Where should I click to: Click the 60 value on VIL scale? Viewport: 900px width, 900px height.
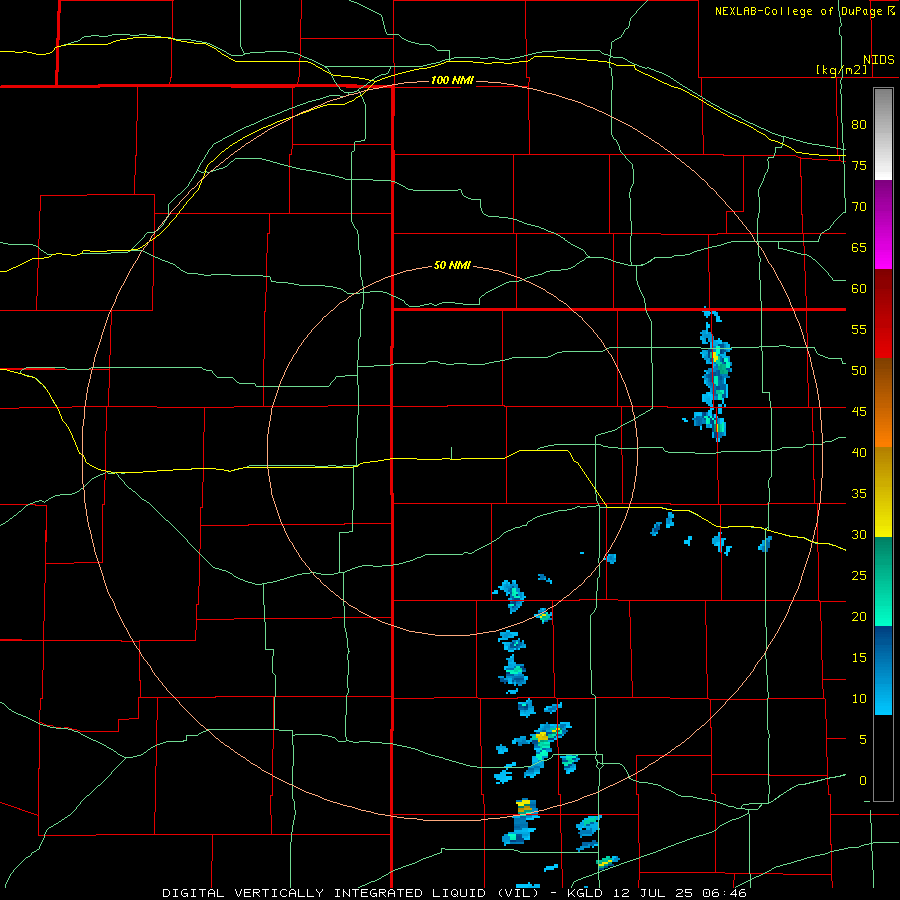tap(859, 289)
